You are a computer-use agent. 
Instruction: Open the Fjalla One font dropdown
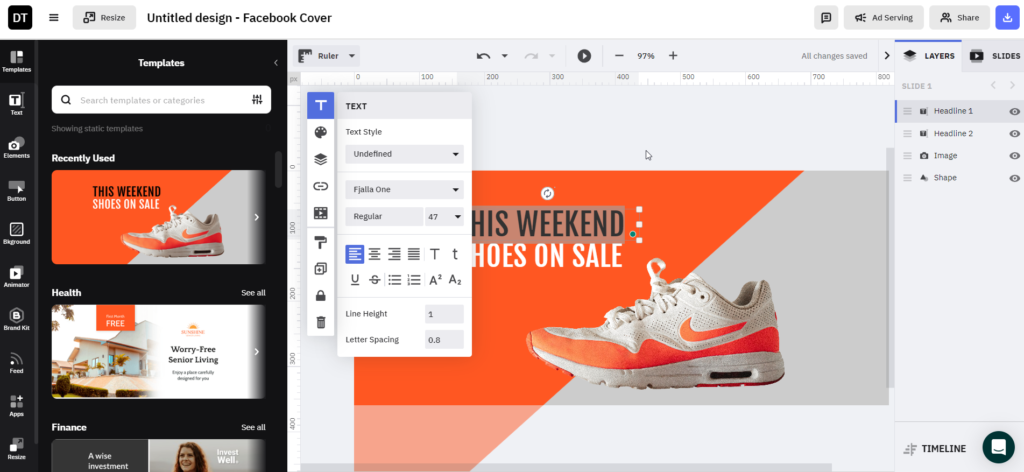coord(404,190)
